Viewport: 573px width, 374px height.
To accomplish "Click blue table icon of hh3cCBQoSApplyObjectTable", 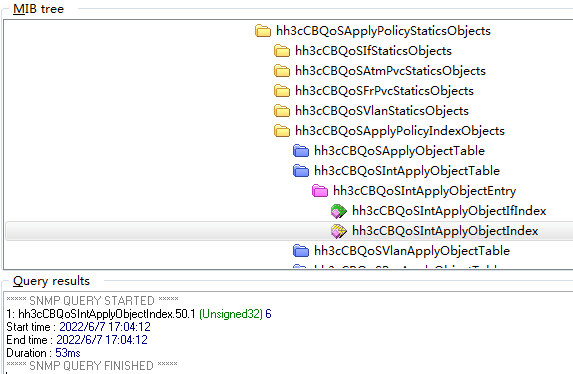I will pos(301,151).
